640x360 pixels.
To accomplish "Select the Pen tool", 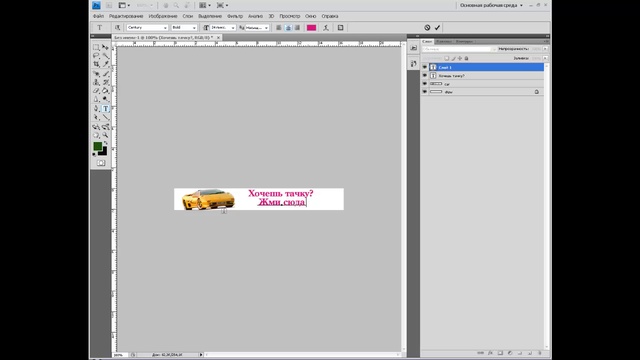I will 96,109.
